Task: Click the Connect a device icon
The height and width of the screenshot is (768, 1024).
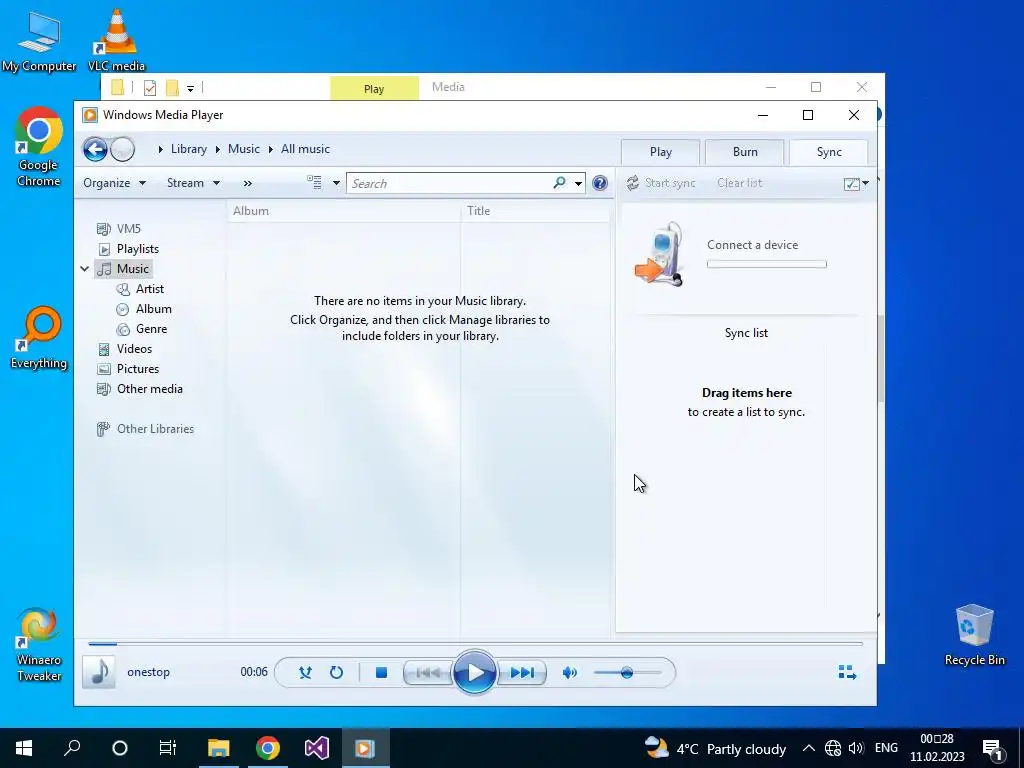Action: coord(658,255)
